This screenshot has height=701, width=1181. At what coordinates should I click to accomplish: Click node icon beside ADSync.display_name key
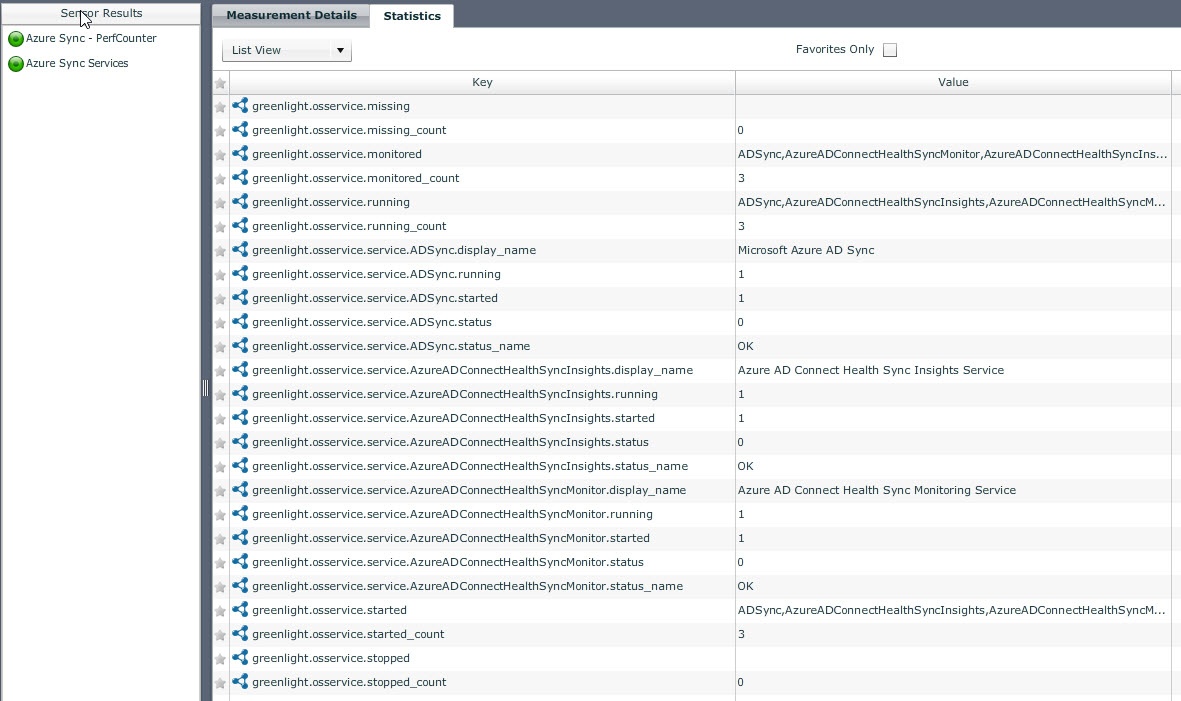click(240, 250)
